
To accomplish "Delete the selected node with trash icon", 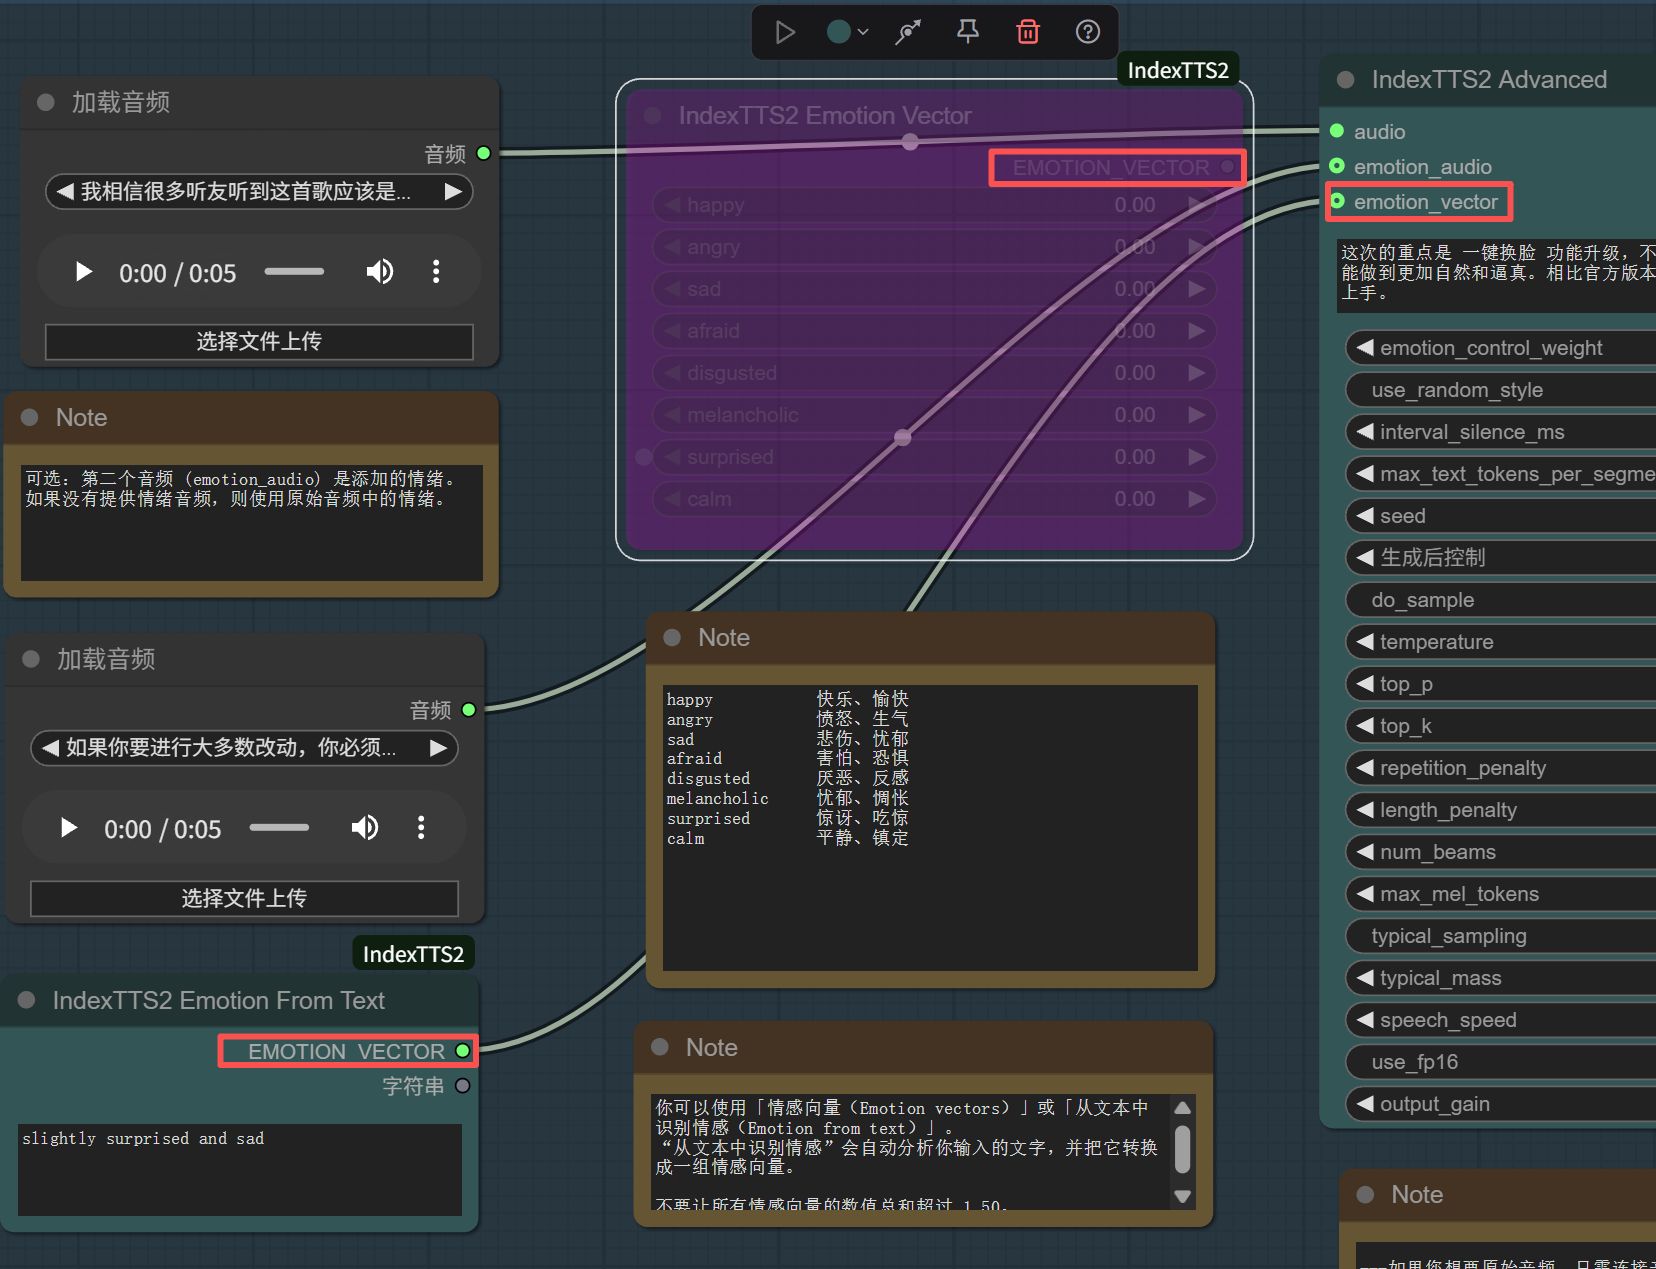I will 1027,33.
